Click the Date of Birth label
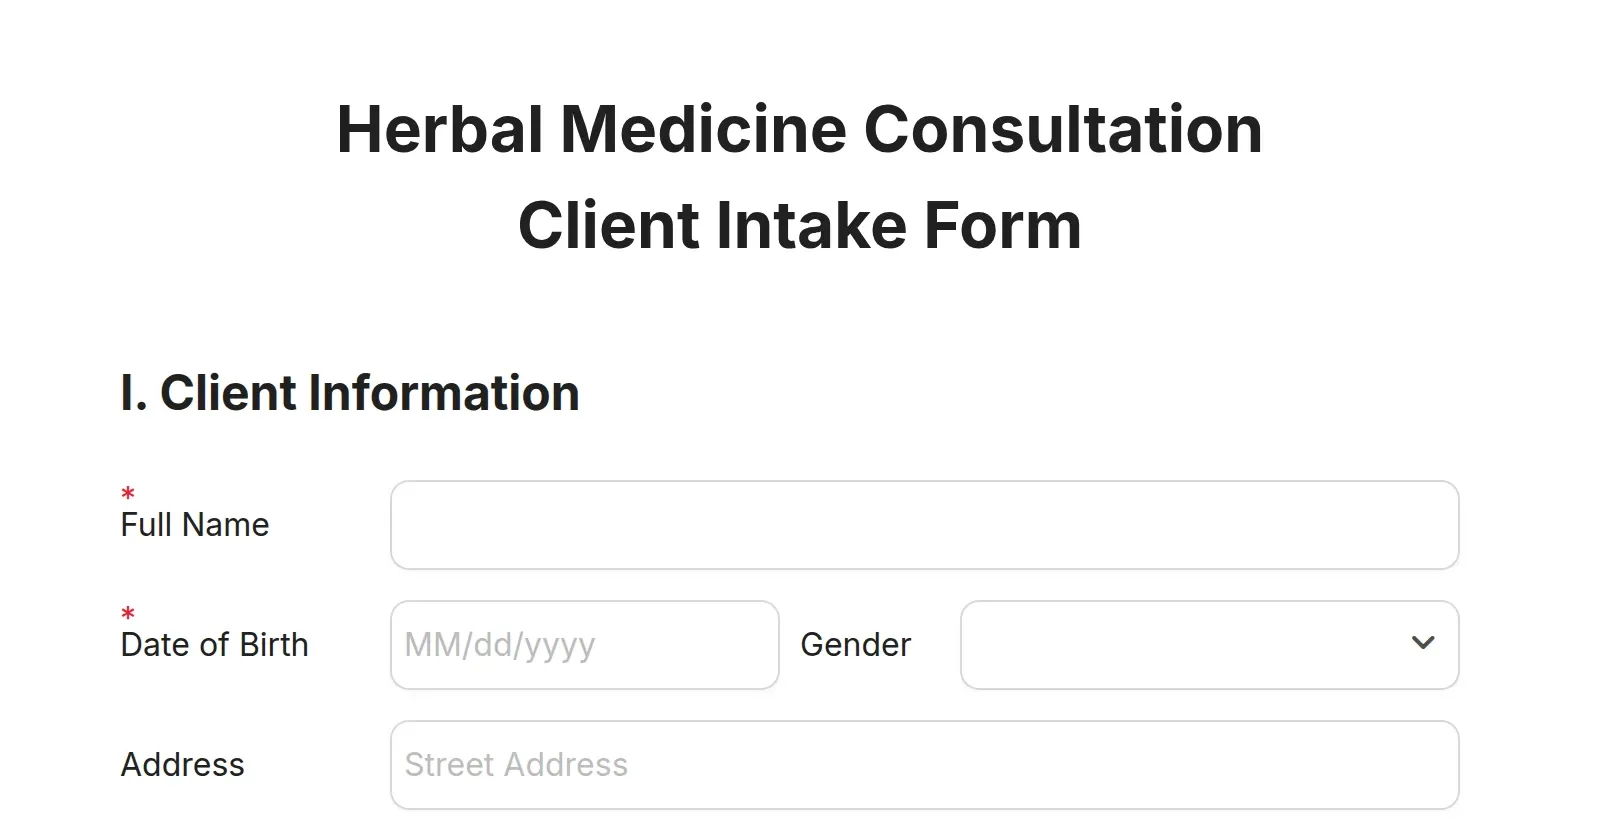Image resolution: width=1600 pixels, height=832 pixels. pyautogui.click(x=215, y=645)
